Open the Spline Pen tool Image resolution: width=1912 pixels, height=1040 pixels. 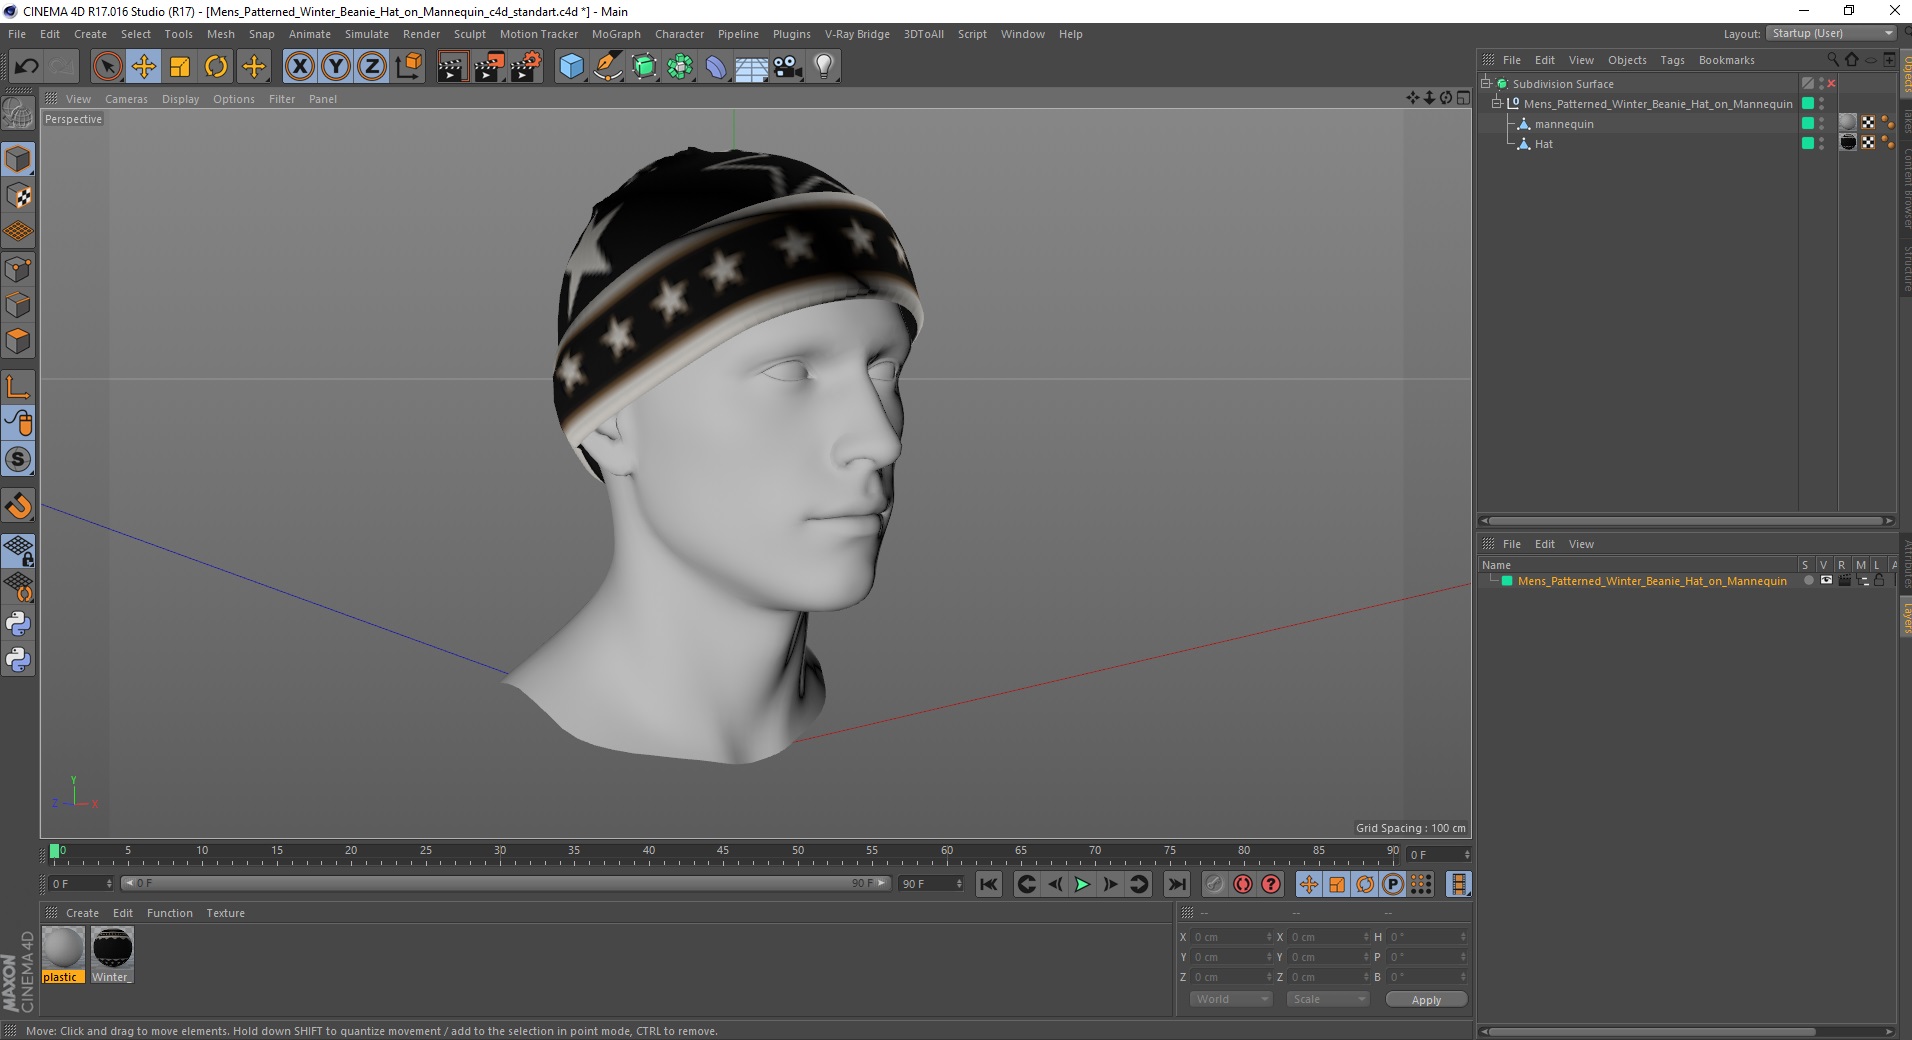(607, 67)
